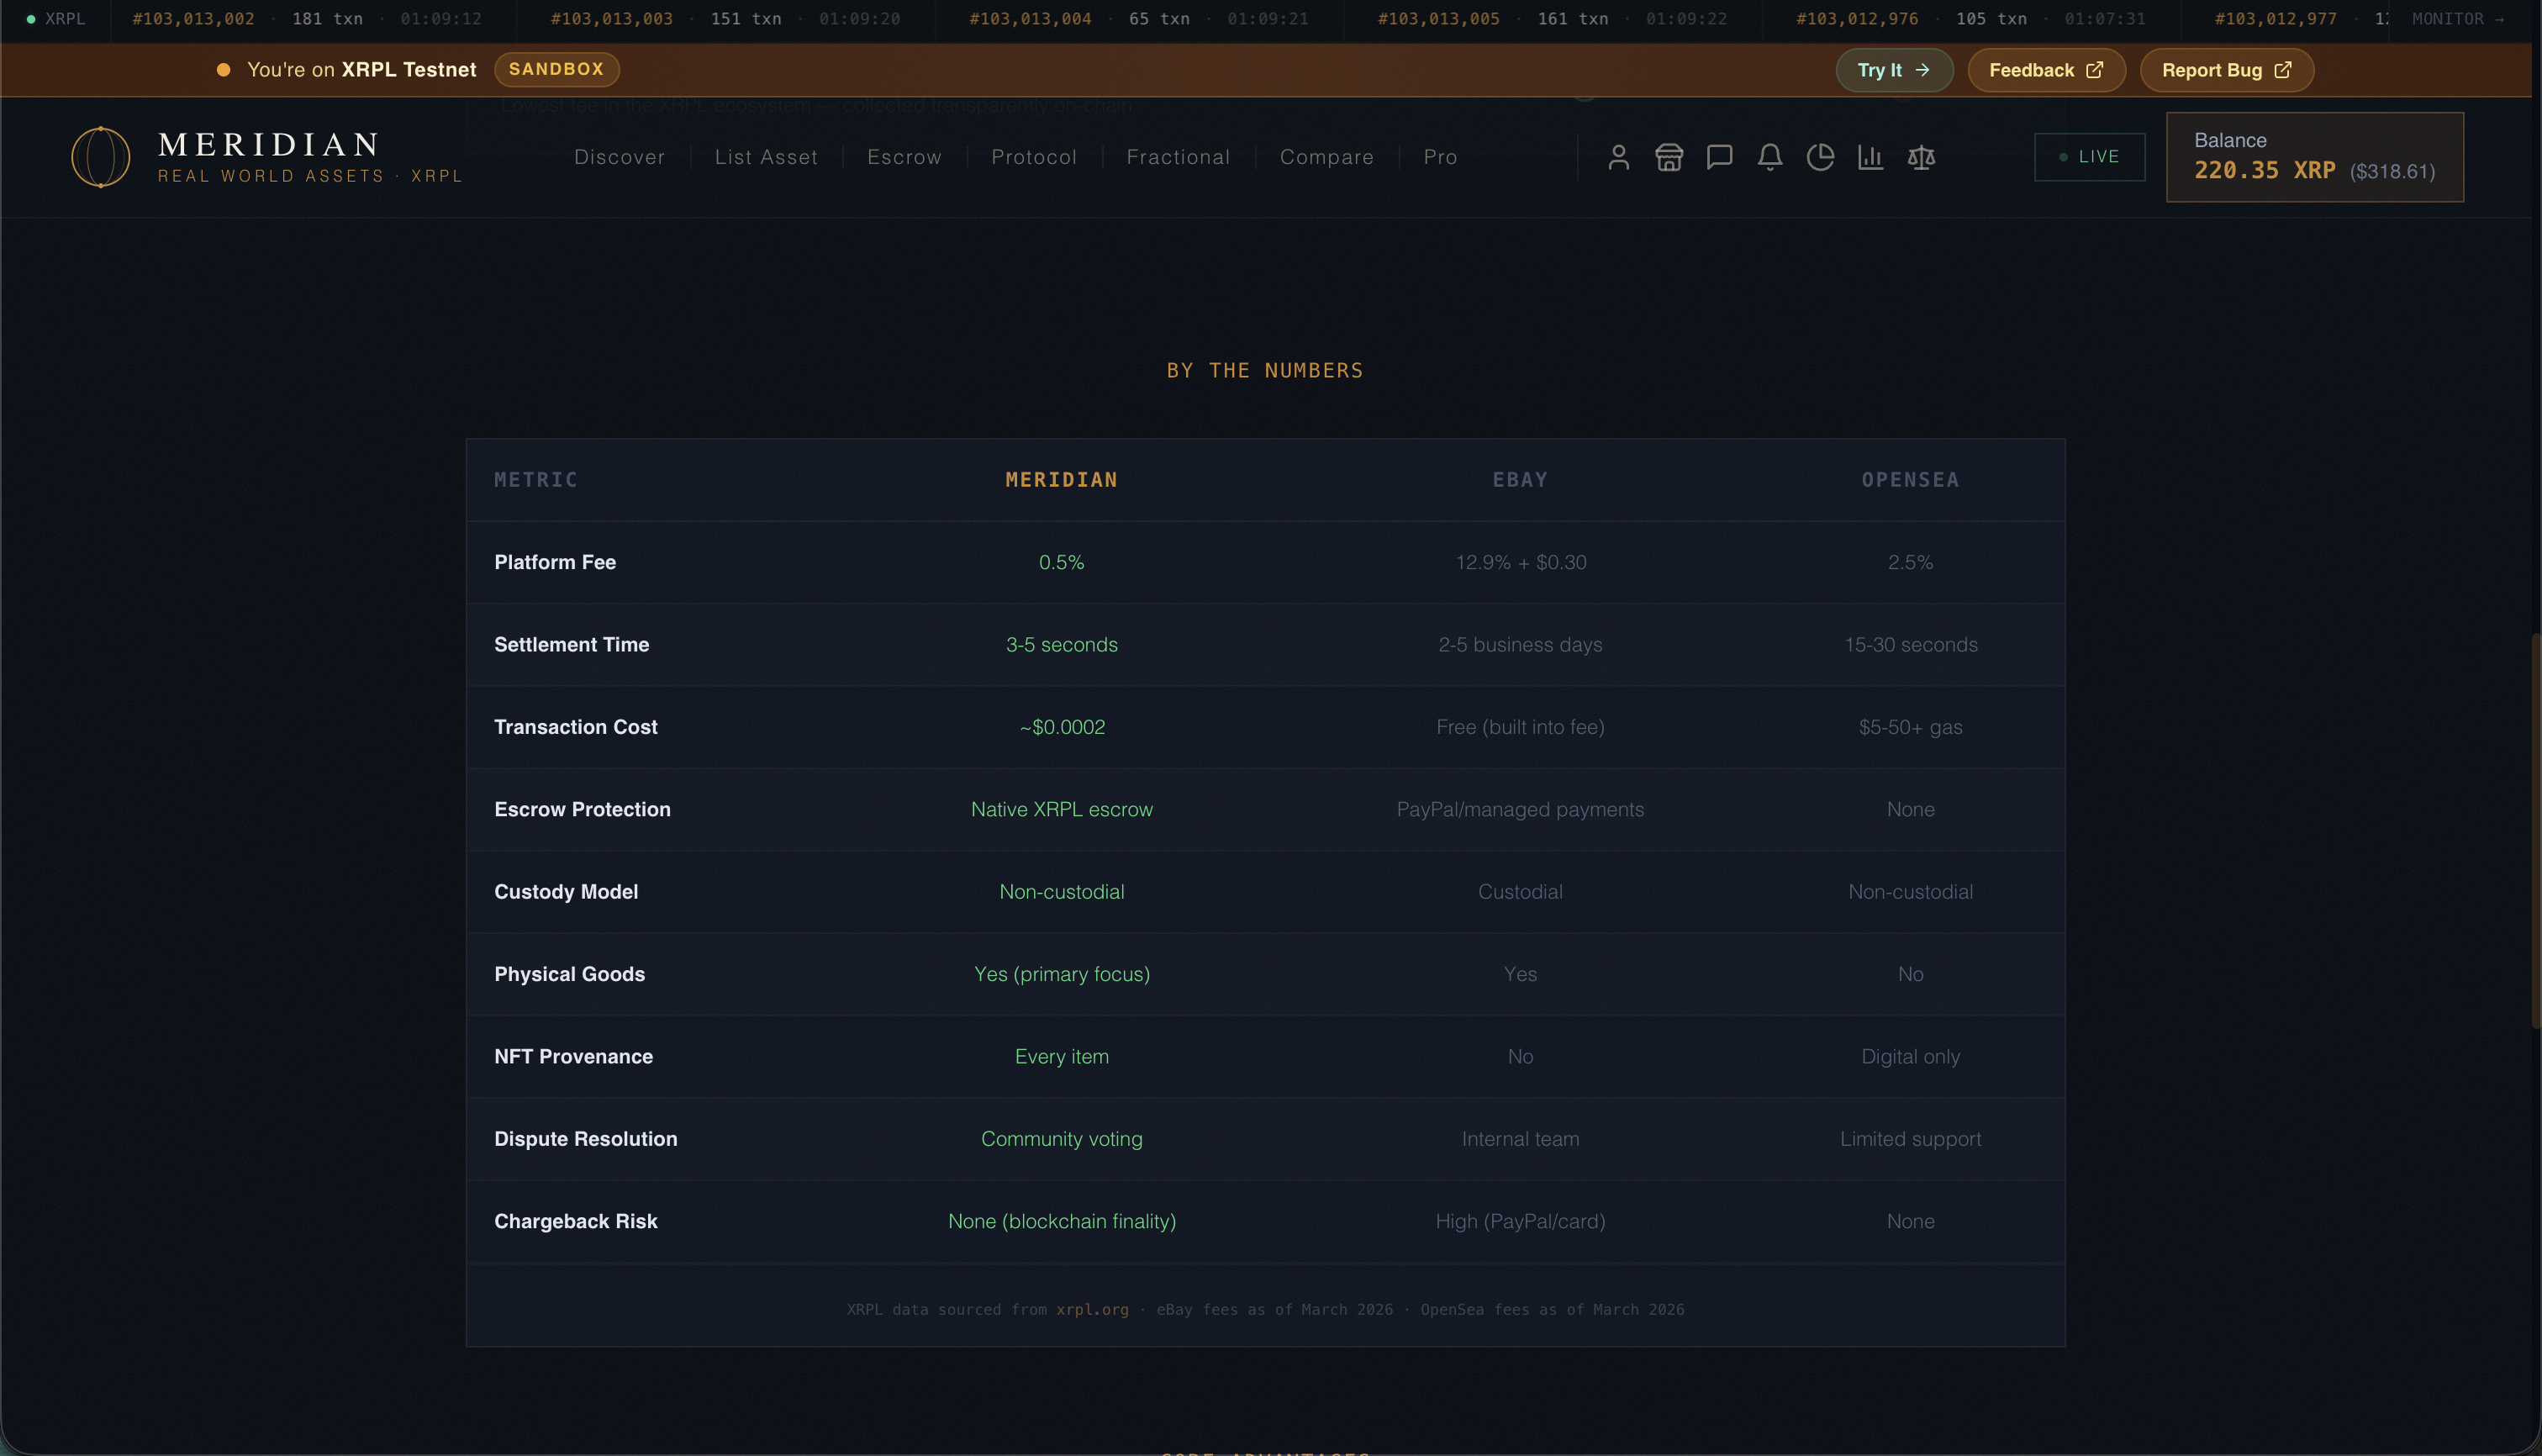Click the Report Bug button
The height and width of the screenshot is (1456, 2542).
2227,70
